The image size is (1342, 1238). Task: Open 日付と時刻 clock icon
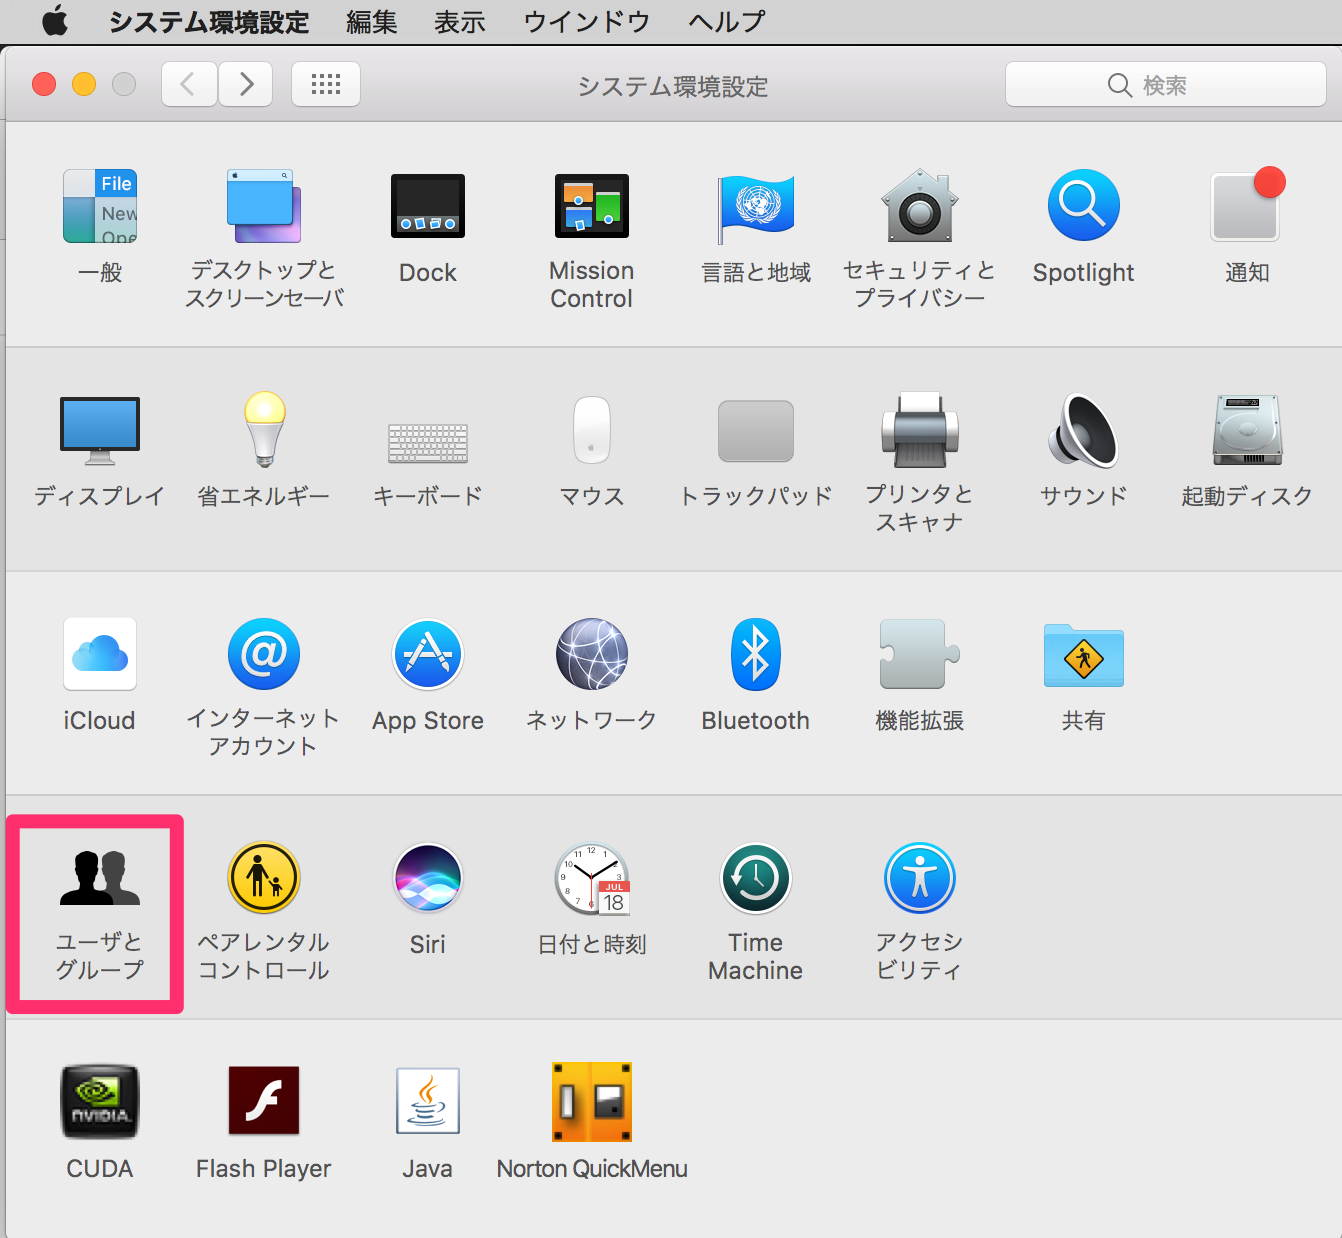coord(592,878)
